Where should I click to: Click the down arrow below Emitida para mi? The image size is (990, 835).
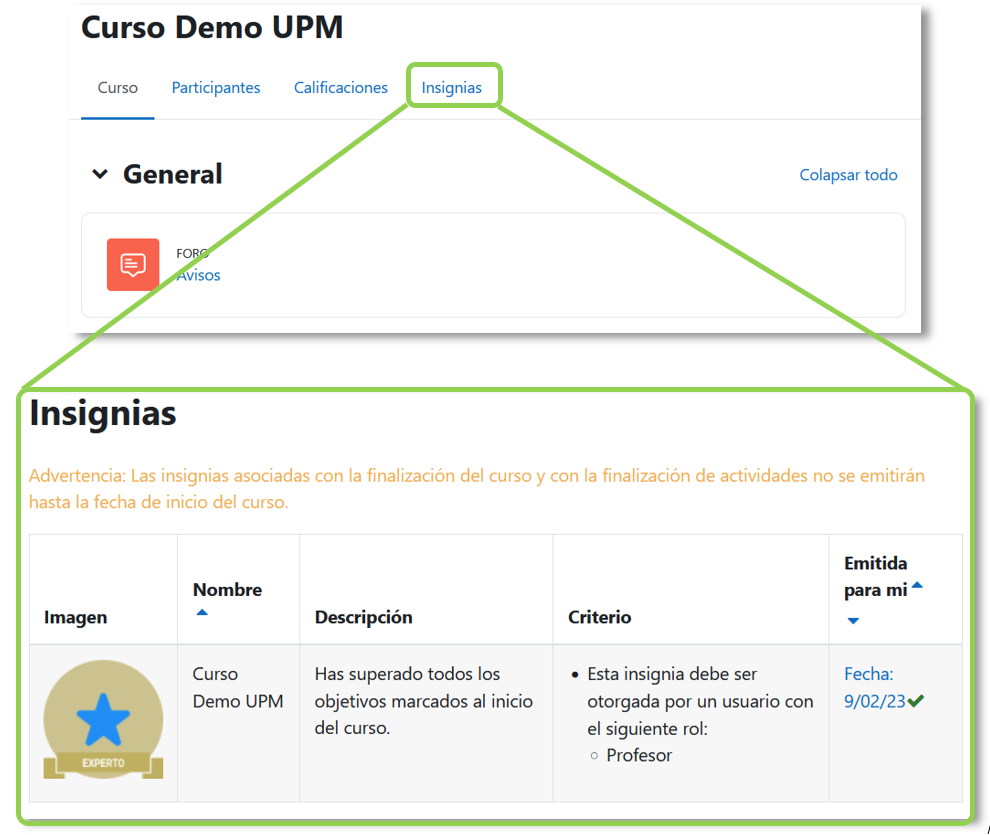(853, 621)
